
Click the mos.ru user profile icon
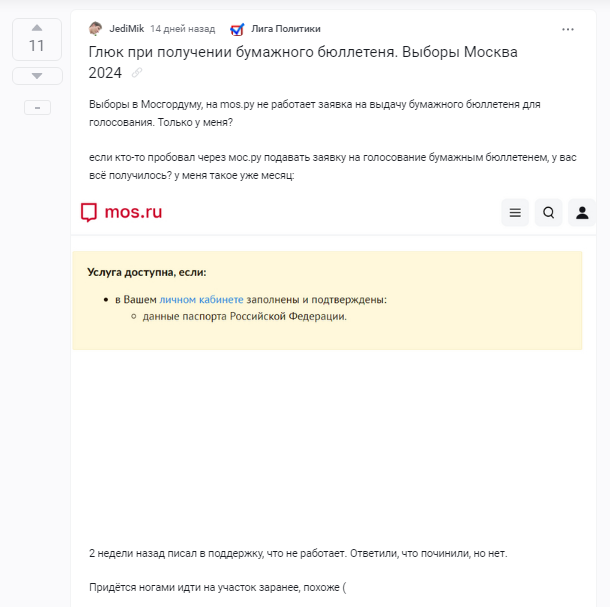[x=582, y=212]
